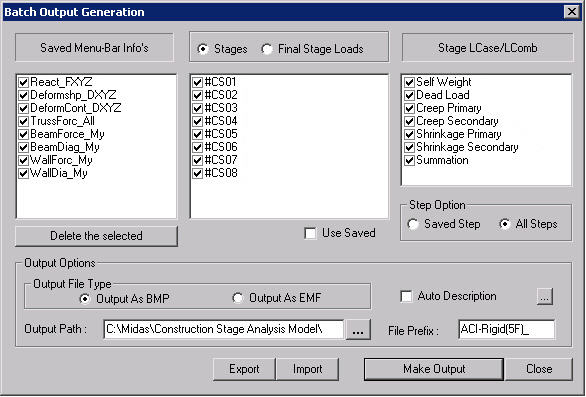The height and width of the screenshot is (397, 586).
Task: Click the Export button
Action: [x=244, y=369]
